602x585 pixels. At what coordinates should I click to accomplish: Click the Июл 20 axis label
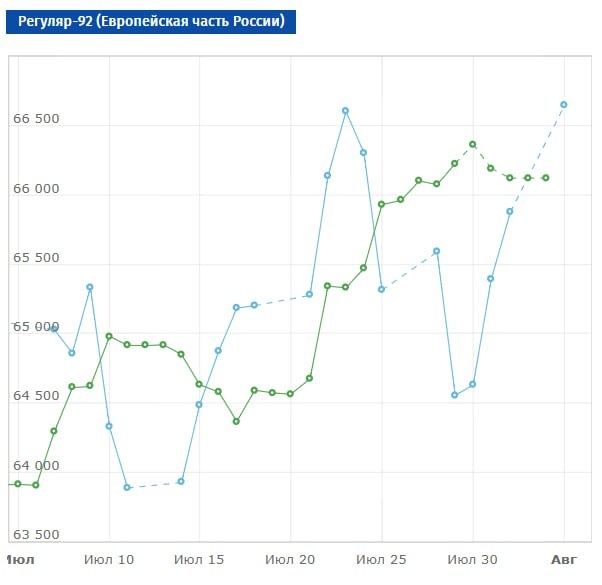(x=290, y=560)
